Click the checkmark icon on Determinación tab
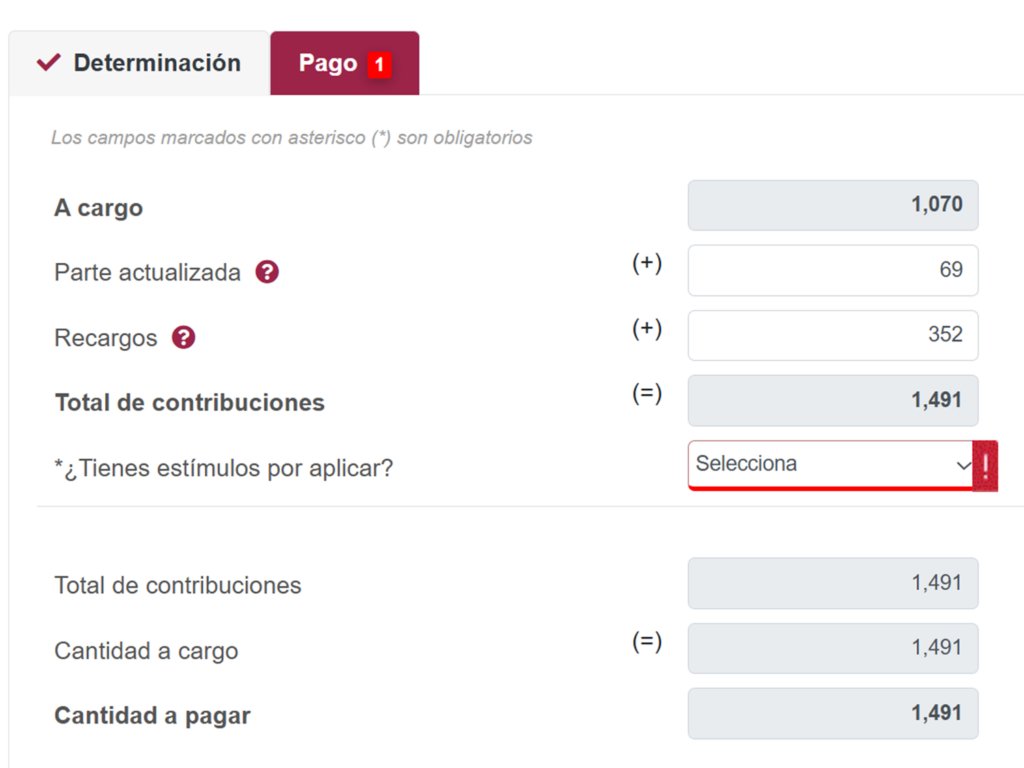The image size is (1024, 768). 48,63
